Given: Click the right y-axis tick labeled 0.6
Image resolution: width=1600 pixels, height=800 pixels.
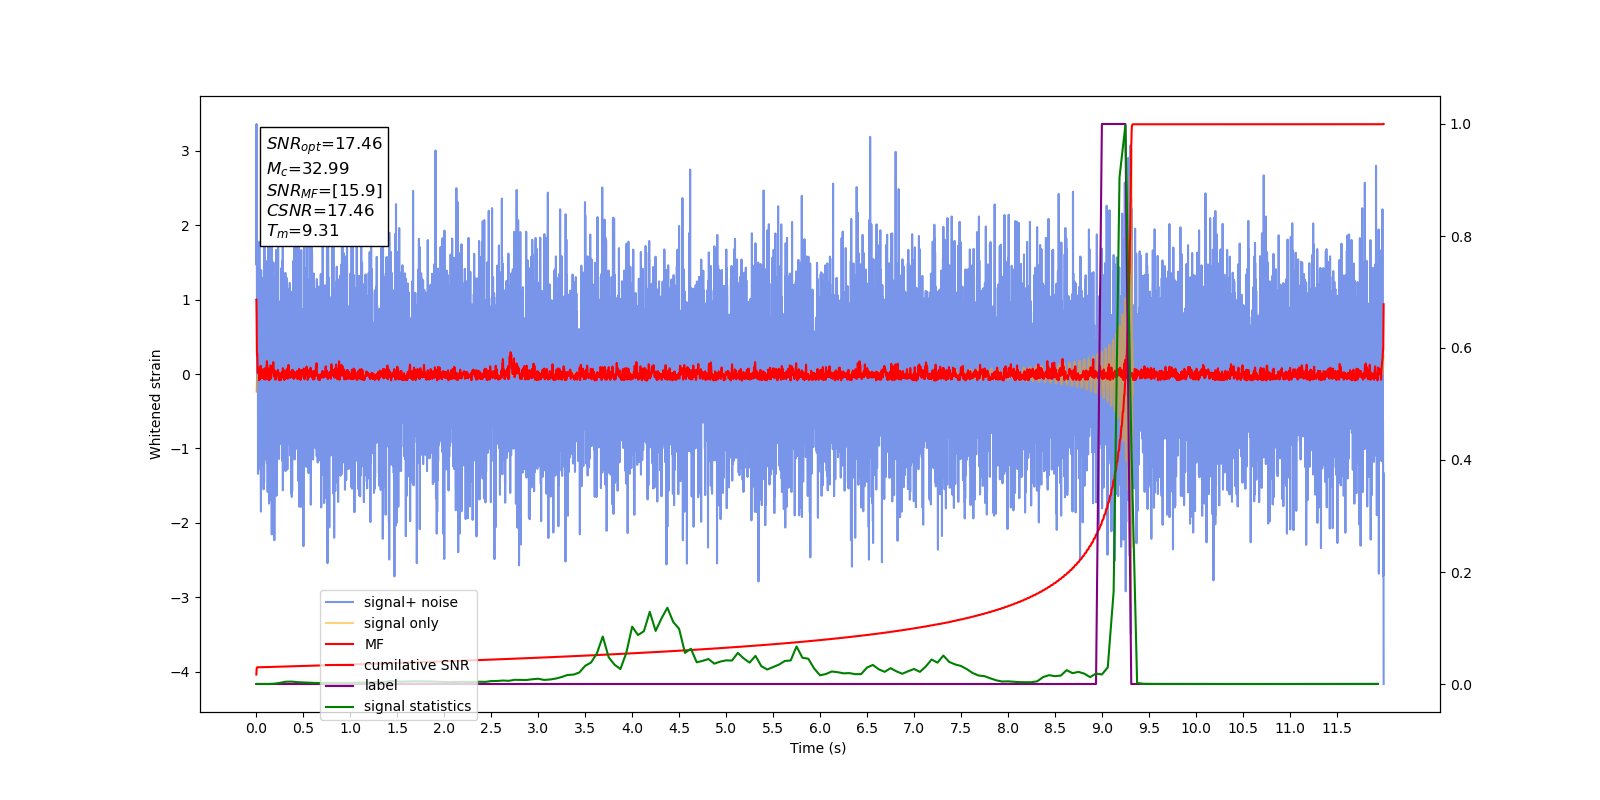Looking at the screenshot, I should (x=1461, y=349).
